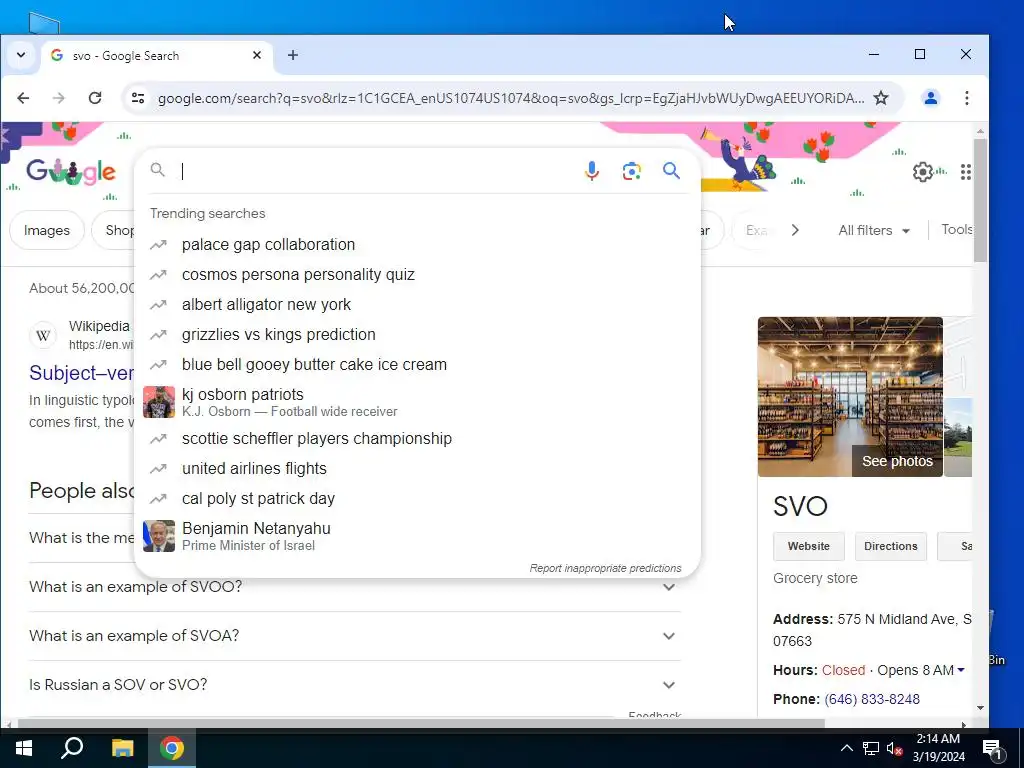The width and height of the screenshot is (1024, 768).
Task: Expand 'Is Russian a SOV or SVO?'
Action: 355,684
